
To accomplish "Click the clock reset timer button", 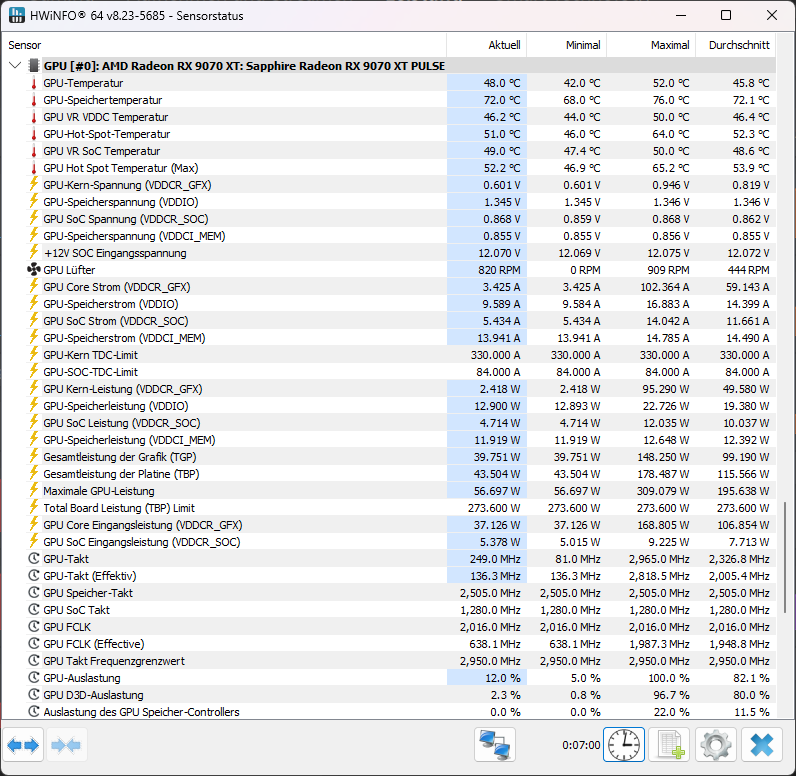I will click(x=624, y=745).
